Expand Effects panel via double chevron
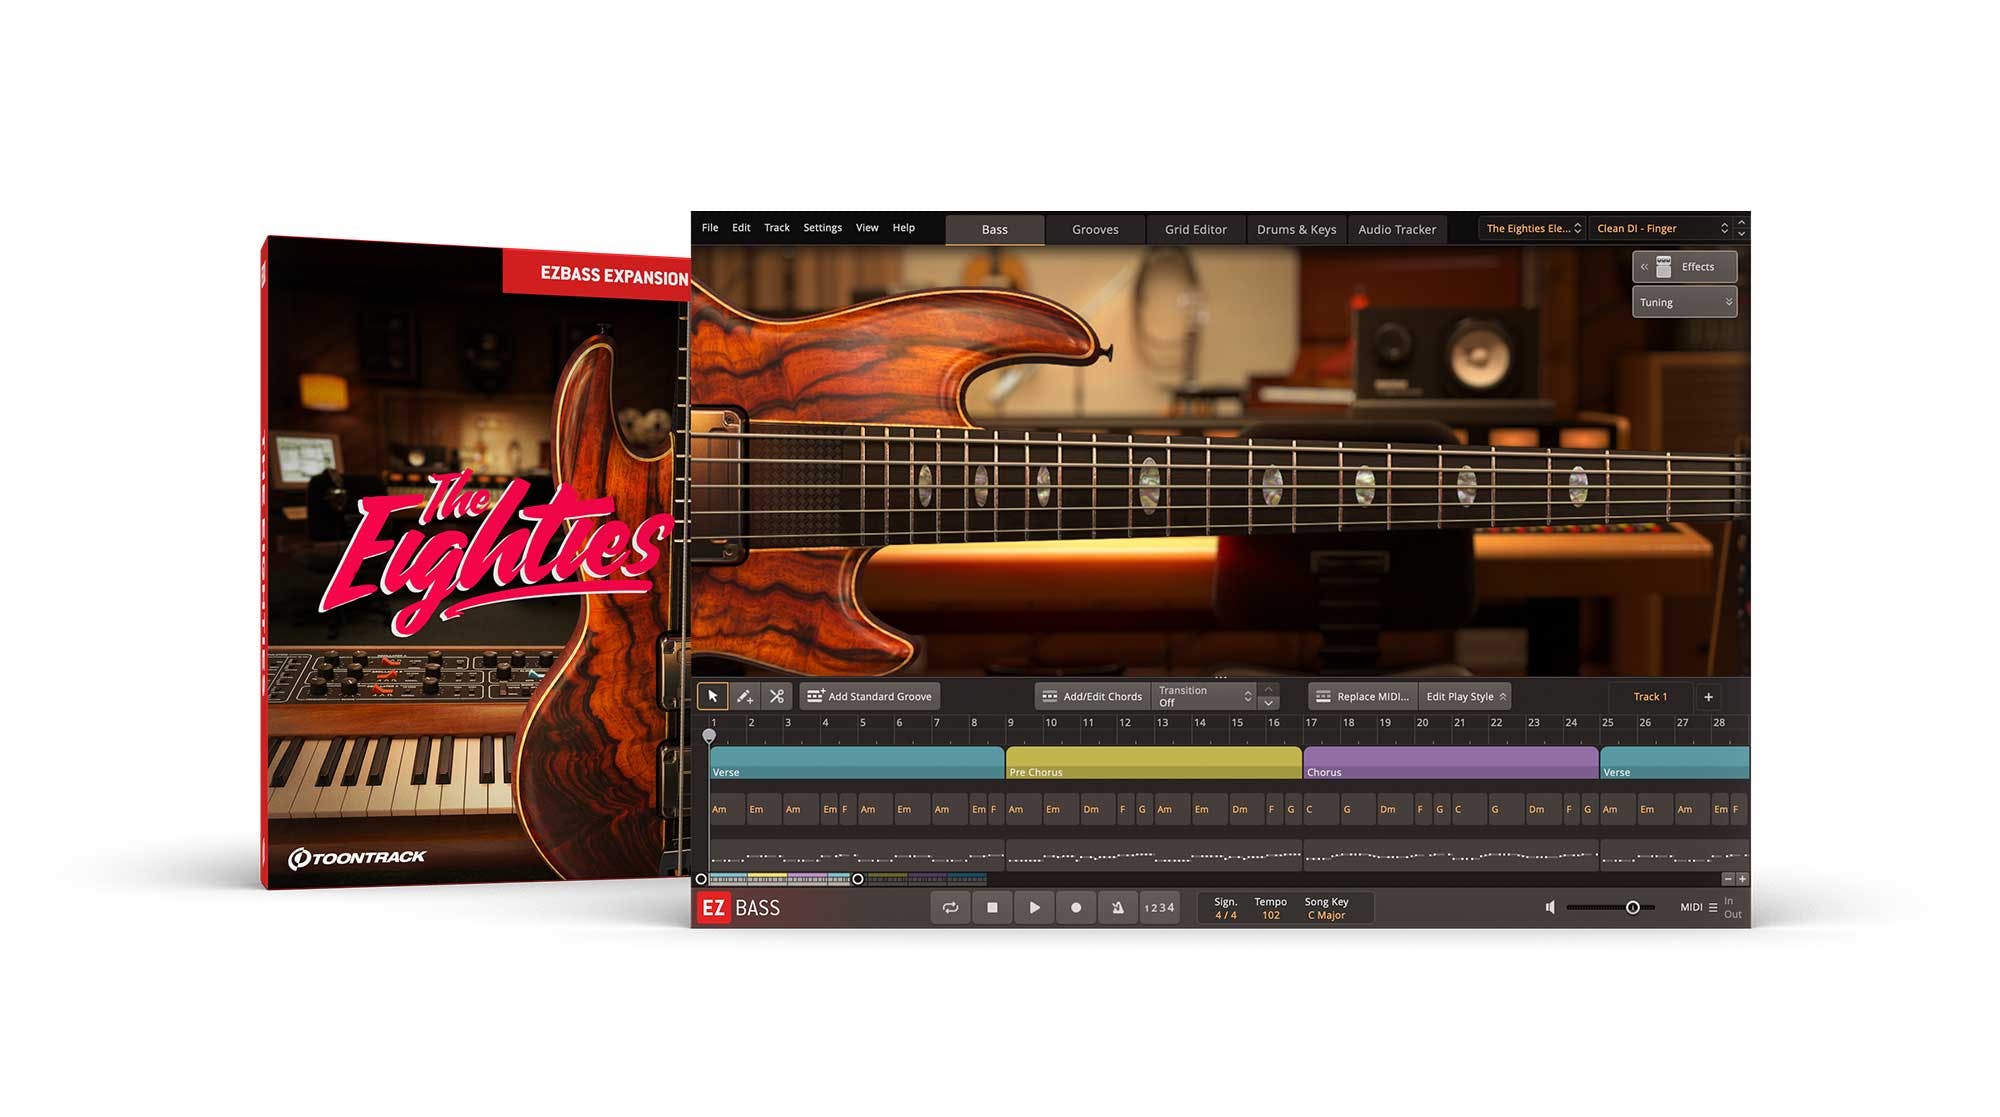2000x1117 pixels. 1644,267
